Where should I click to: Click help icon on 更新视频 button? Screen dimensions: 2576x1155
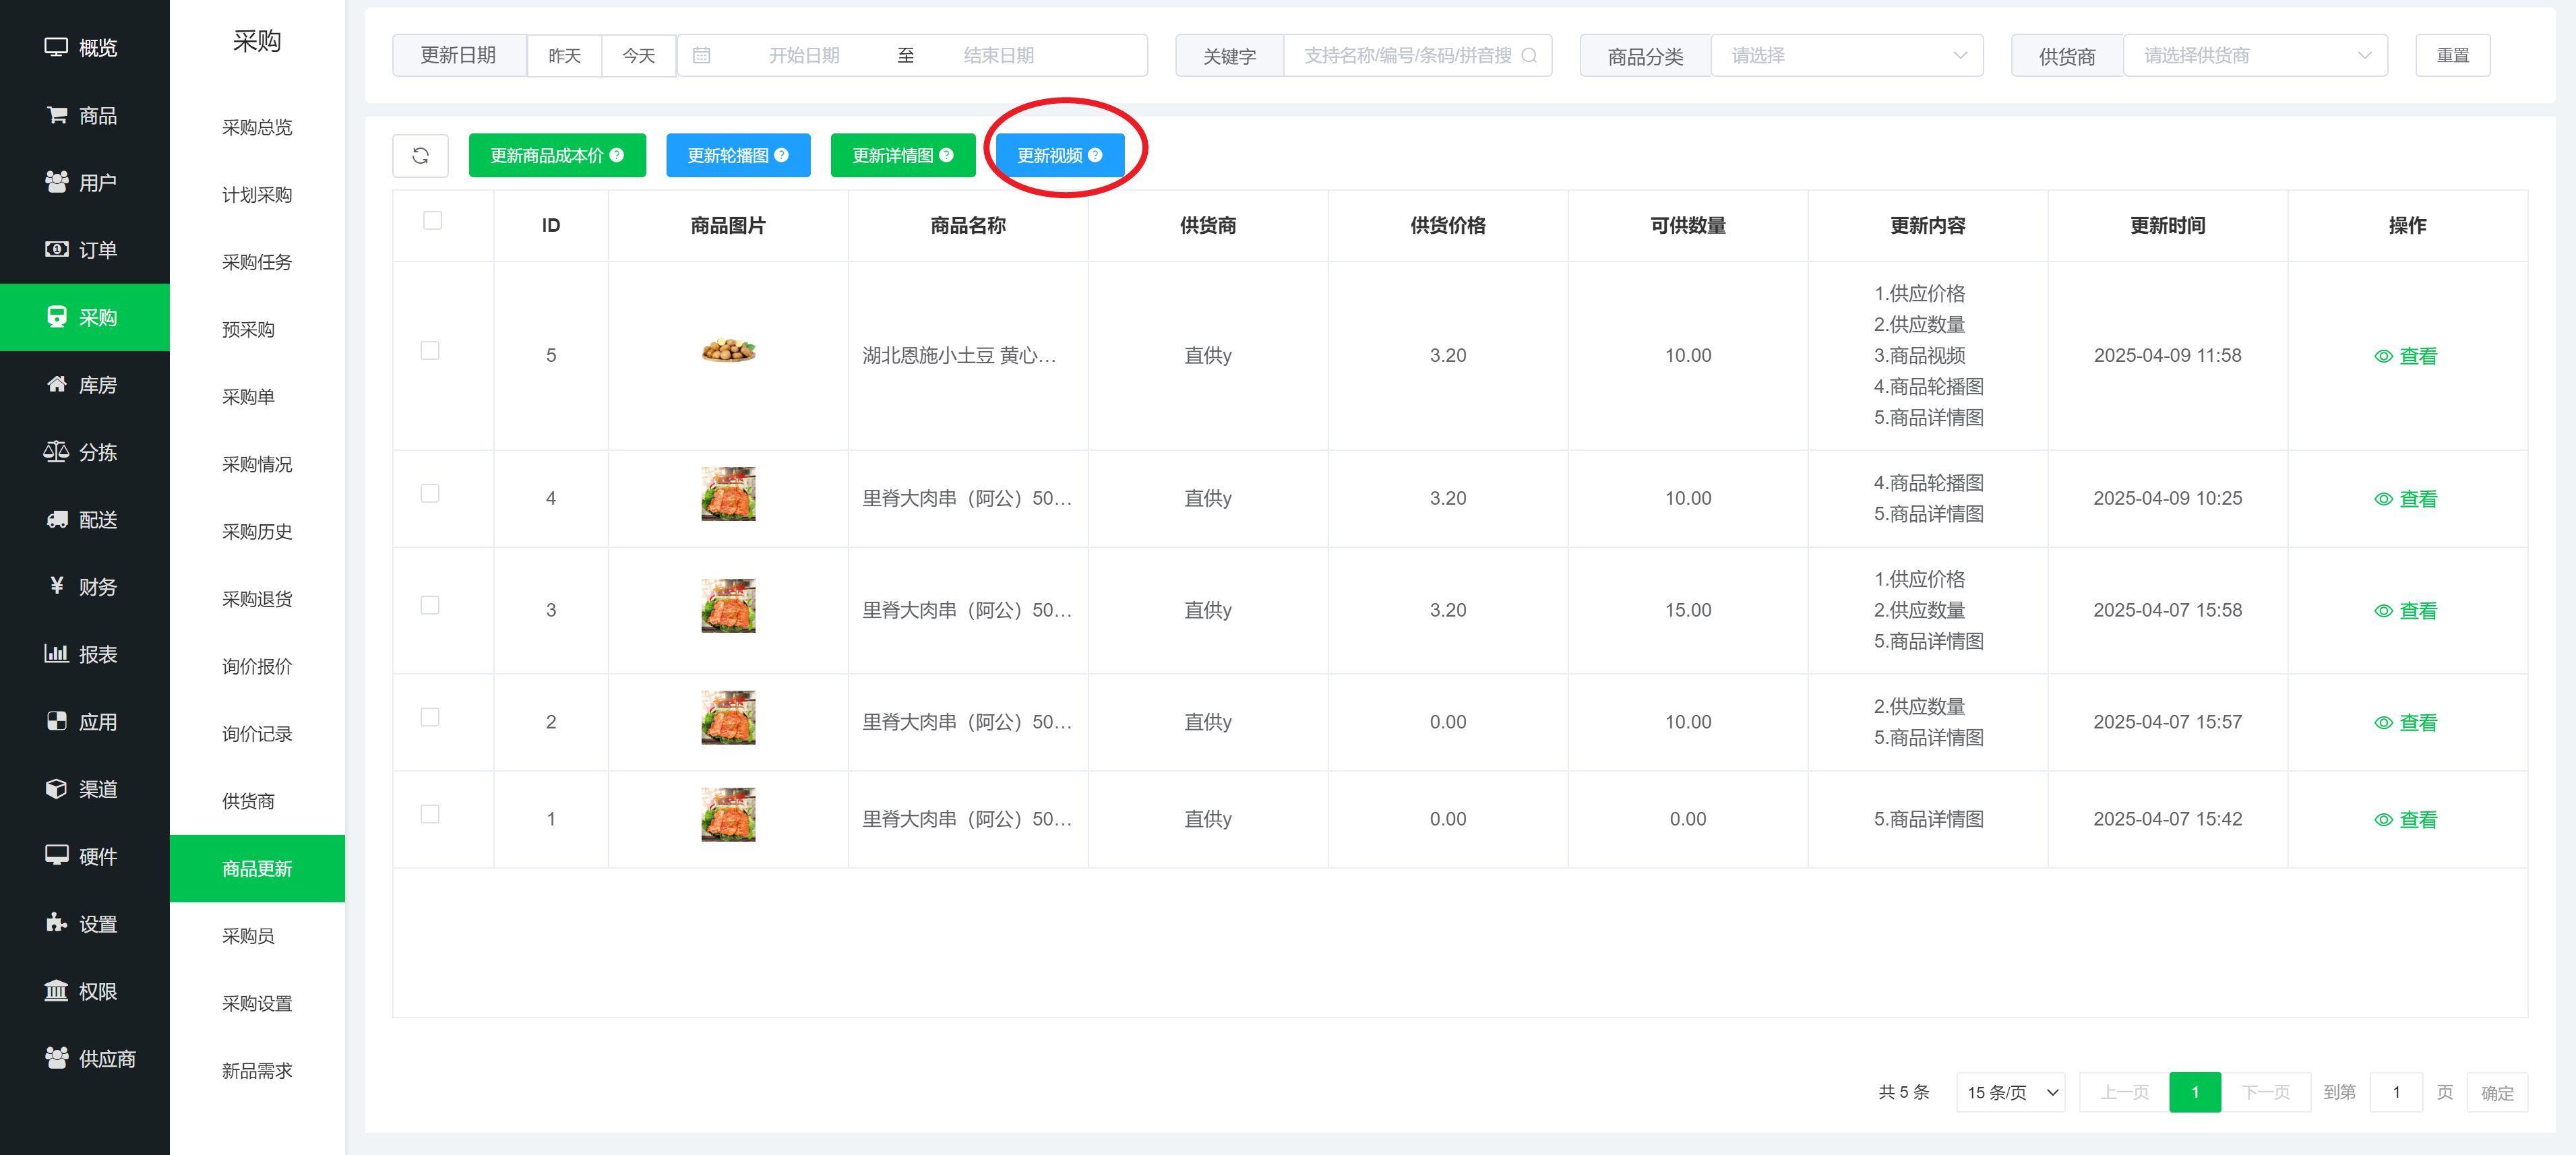pos(1095,155)
